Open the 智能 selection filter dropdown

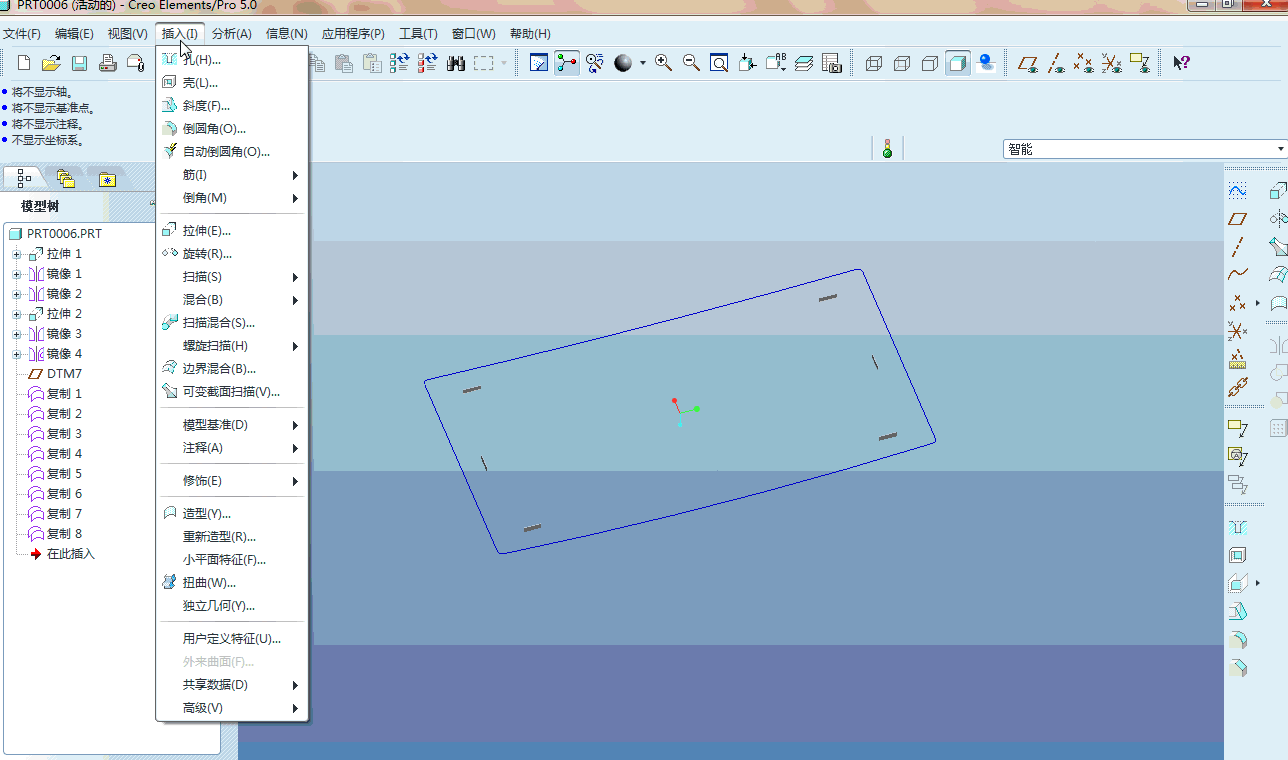[x=1145, y=149]
